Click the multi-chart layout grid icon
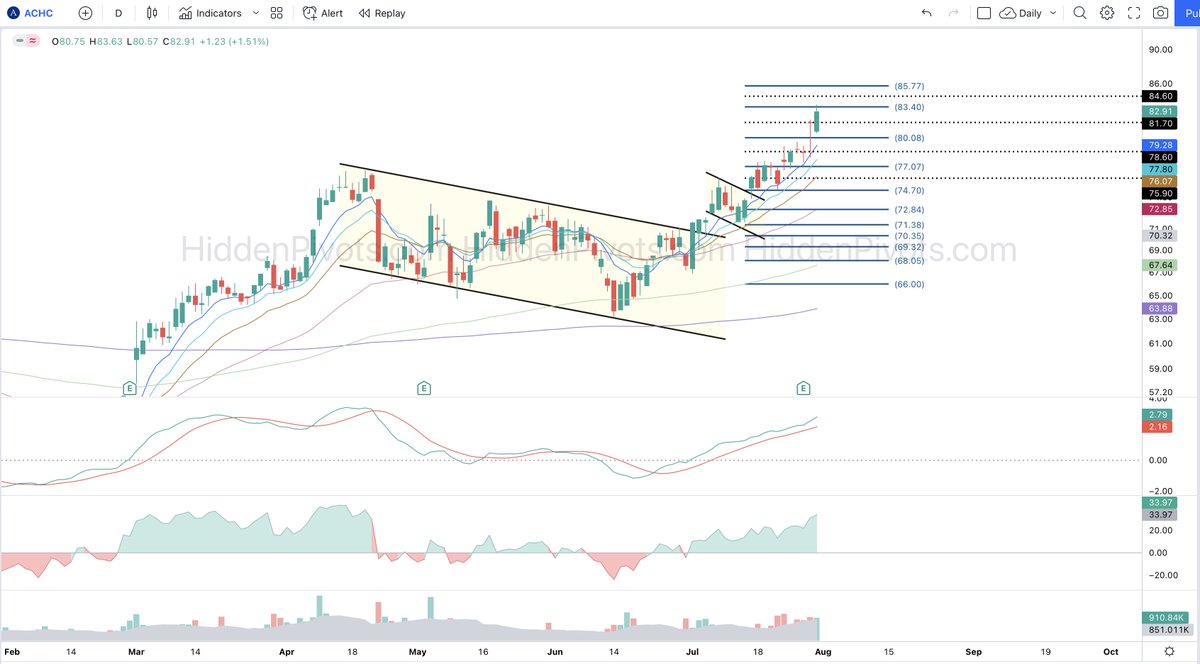 (x=276, y=13)
